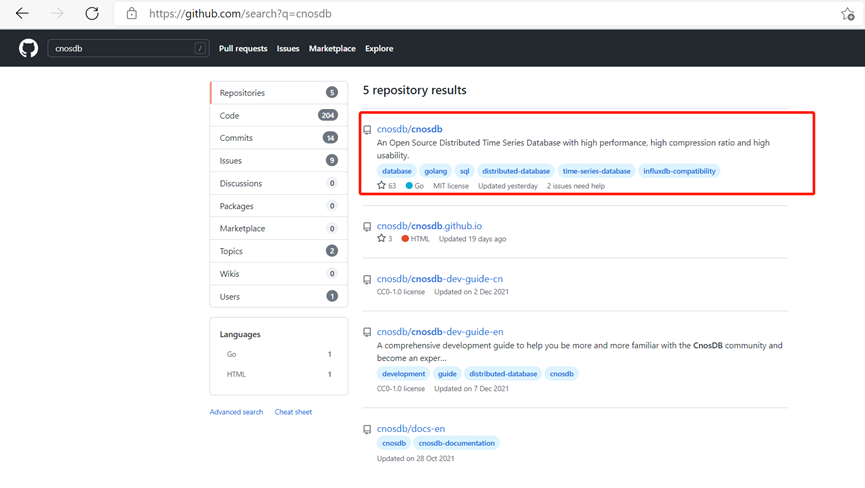Image resolution: width=865 pixels, height=488 pixels.
Task: Select the Packages filter in sidebar
Action: (279, 206)
